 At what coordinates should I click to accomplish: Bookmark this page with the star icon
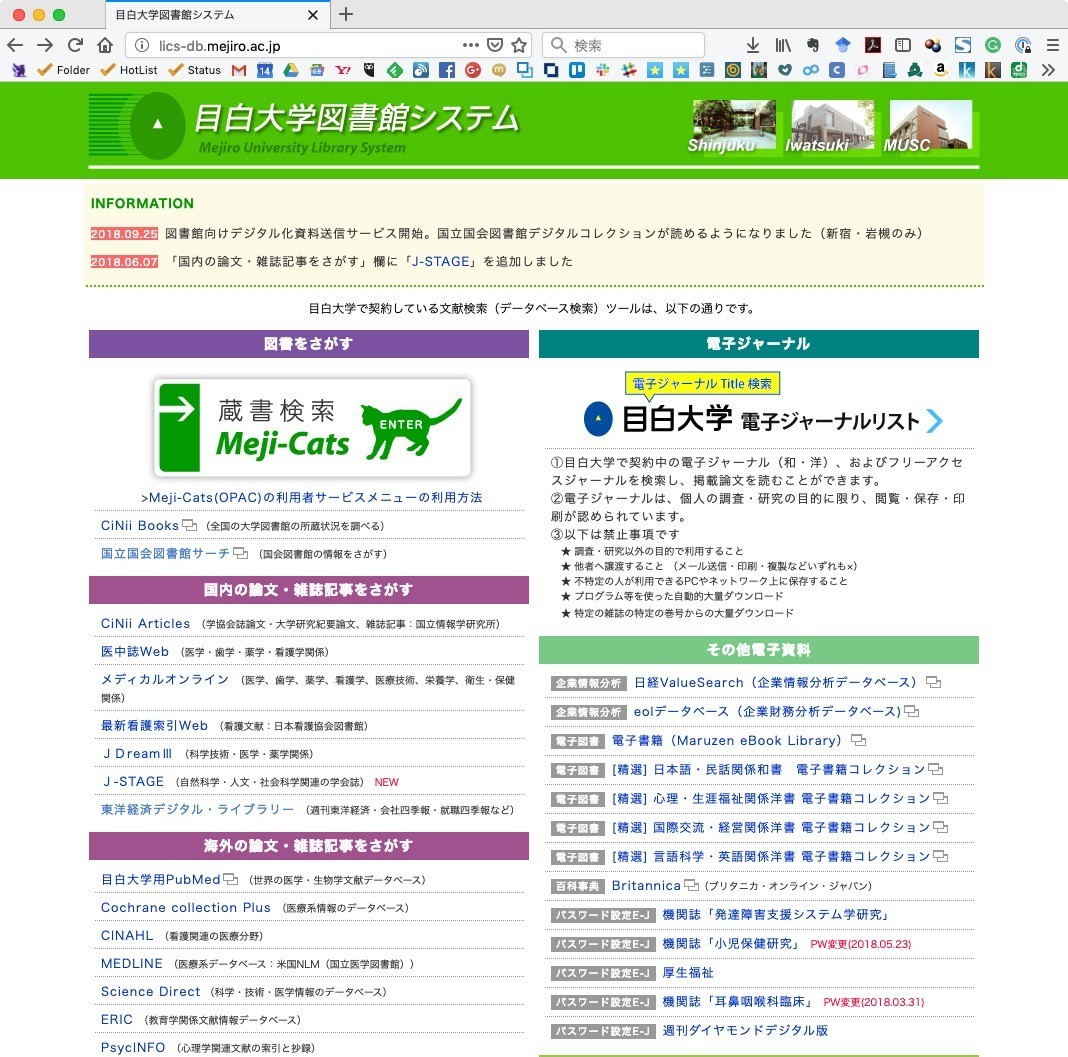tap(519, 46)
